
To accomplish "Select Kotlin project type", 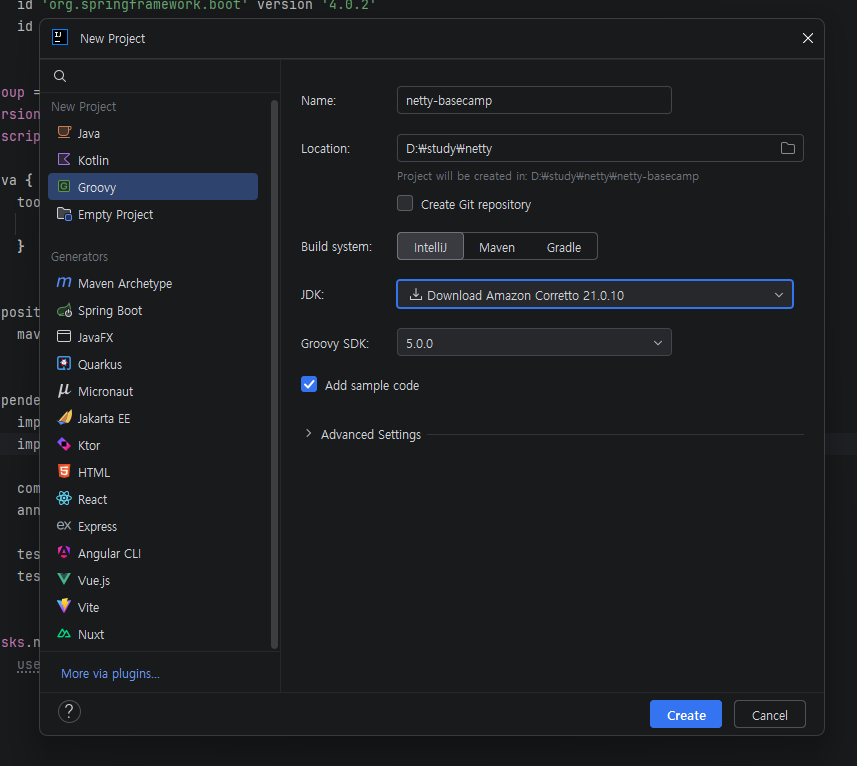I will [153, 160].
